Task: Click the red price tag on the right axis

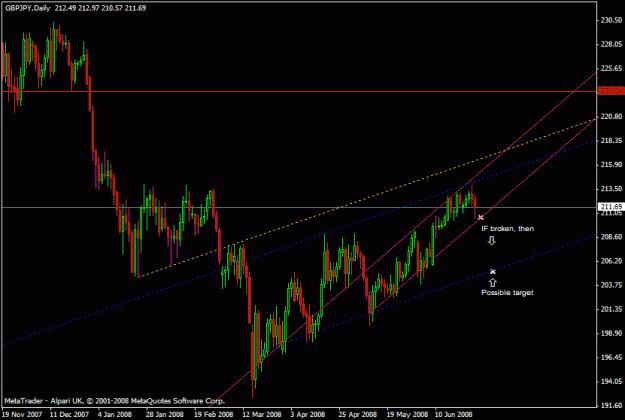Action: tap(611, 91)
